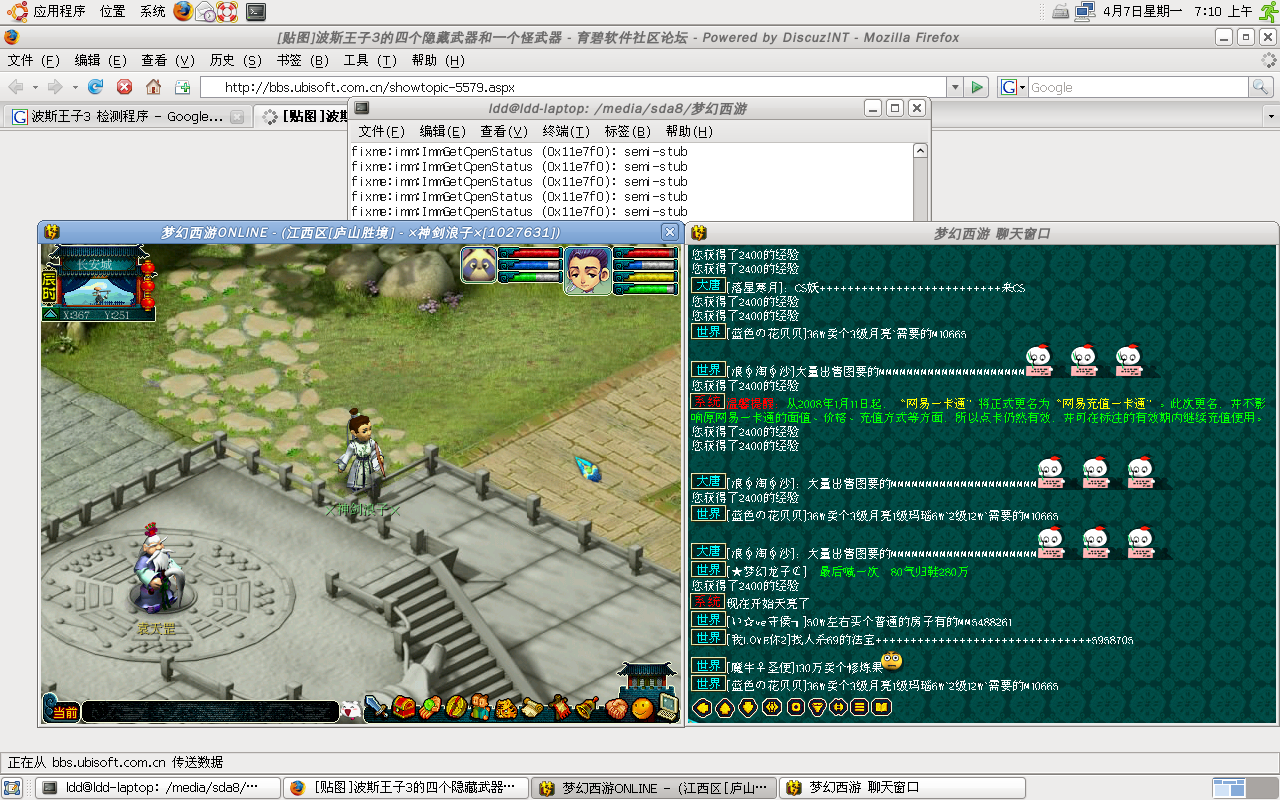Click the list lines icon in chat window toolbar
1280x800 pixels.
pyautogui.click(x=859, y=707)
